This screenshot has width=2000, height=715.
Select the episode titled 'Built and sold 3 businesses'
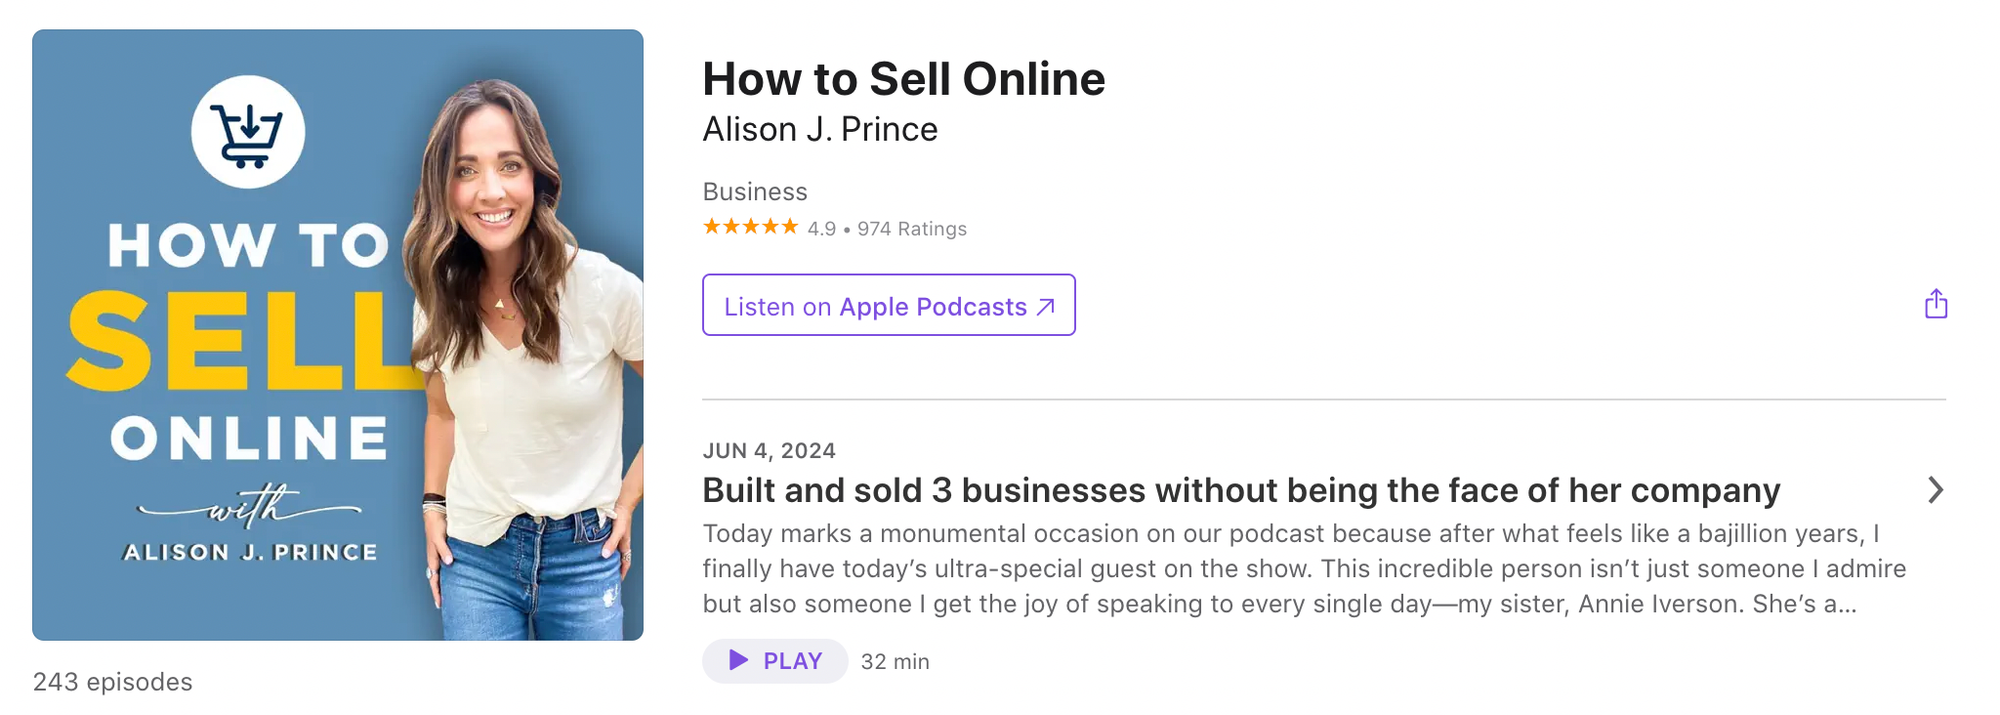tap(1240, 490)
